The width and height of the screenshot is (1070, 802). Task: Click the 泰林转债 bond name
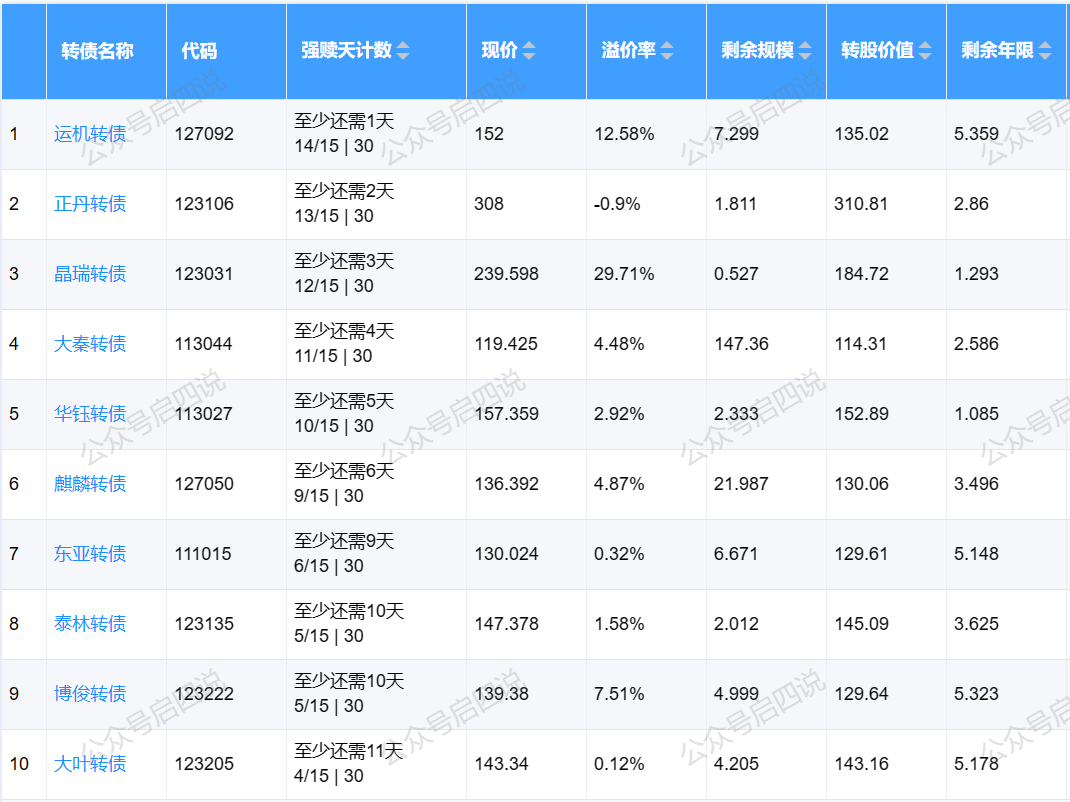[x=90, y=624]
